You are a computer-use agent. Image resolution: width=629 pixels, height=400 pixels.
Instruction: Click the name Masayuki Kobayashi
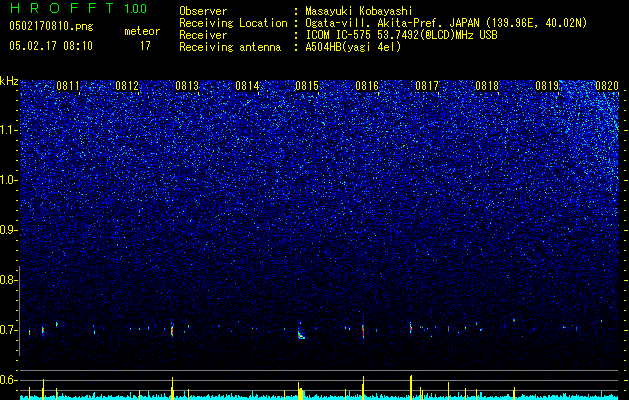point(359,11)
